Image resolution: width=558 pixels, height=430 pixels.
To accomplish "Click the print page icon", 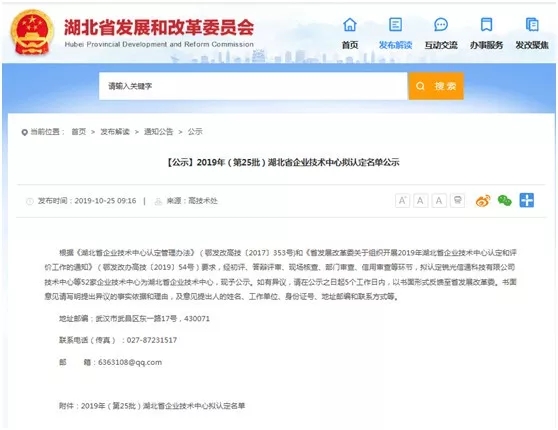I will (x=457, y=201).
